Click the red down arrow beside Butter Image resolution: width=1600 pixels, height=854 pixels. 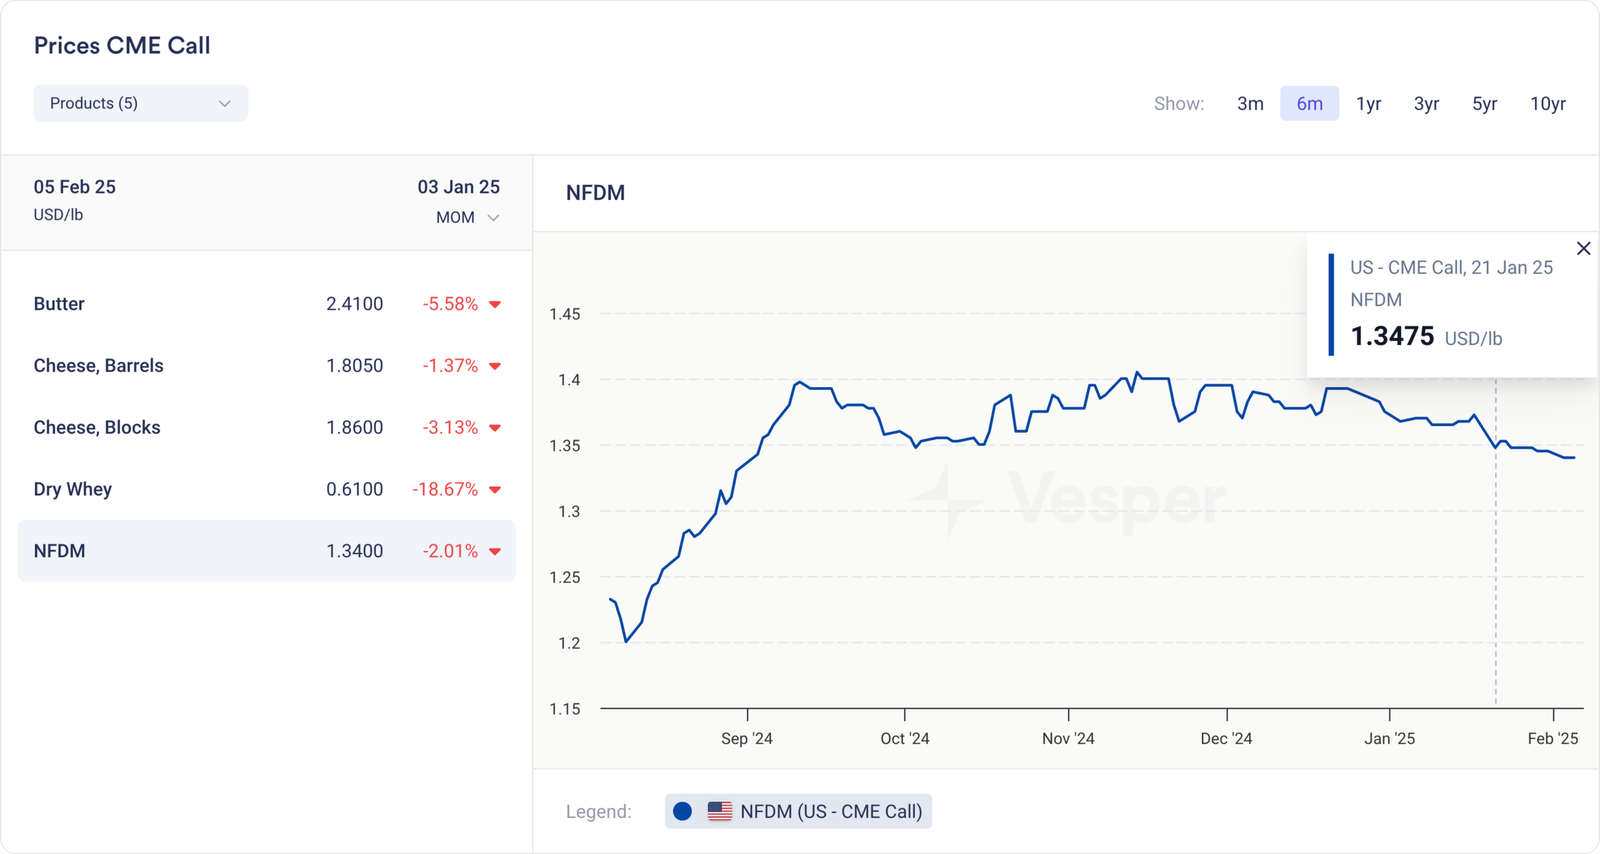(495, 304)
